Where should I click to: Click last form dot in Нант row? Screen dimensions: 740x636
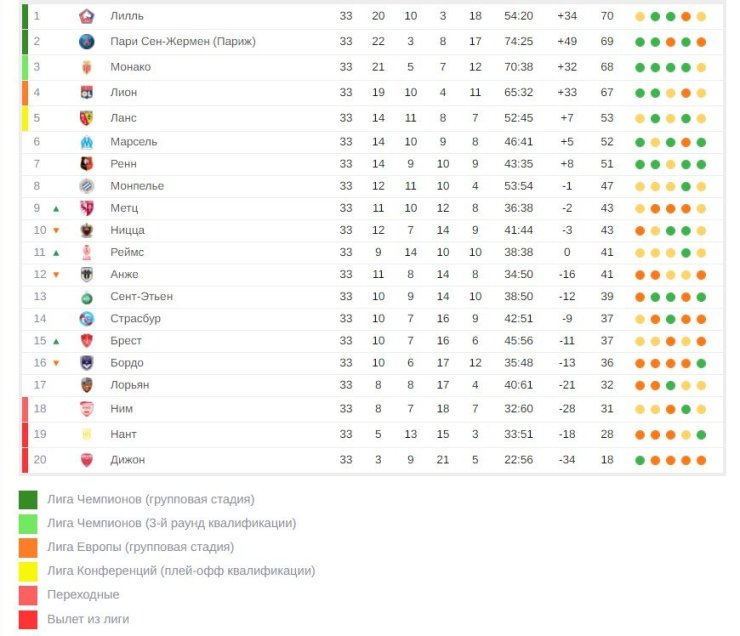tap(701, 435)
